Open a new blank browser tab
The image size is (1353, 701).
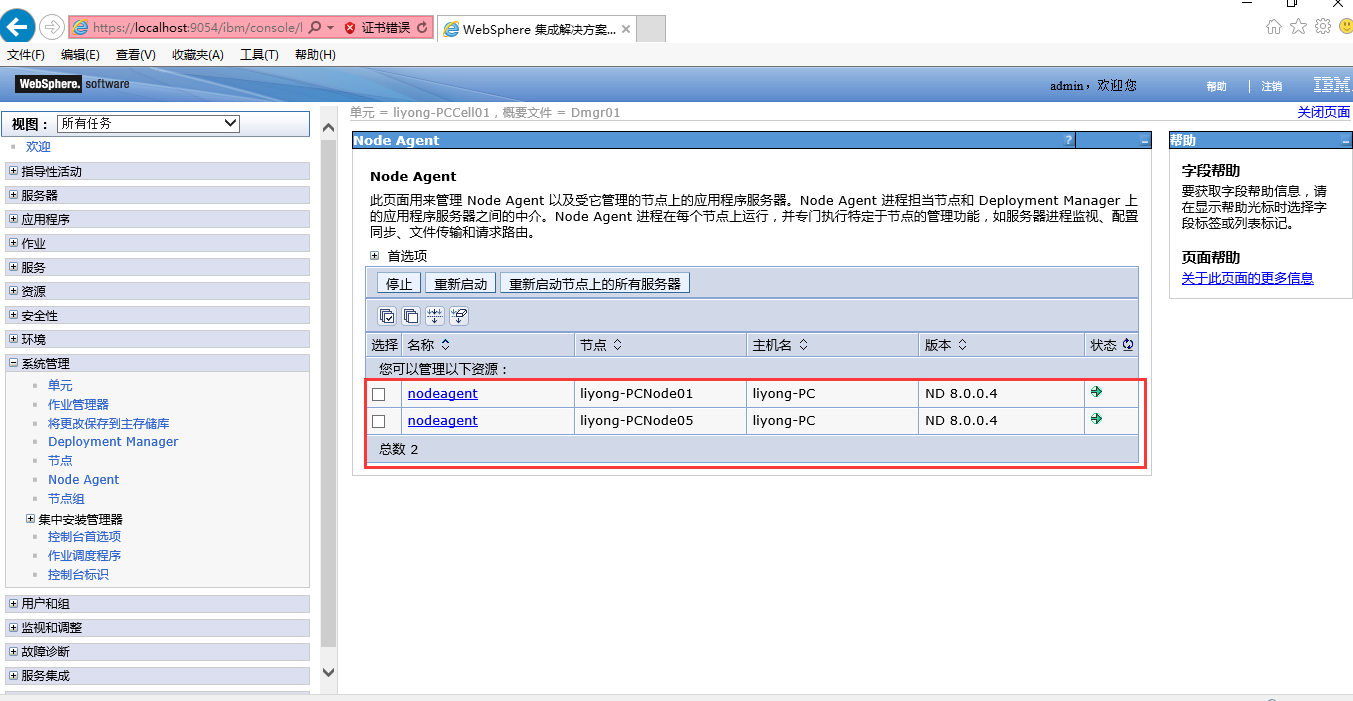651,29
